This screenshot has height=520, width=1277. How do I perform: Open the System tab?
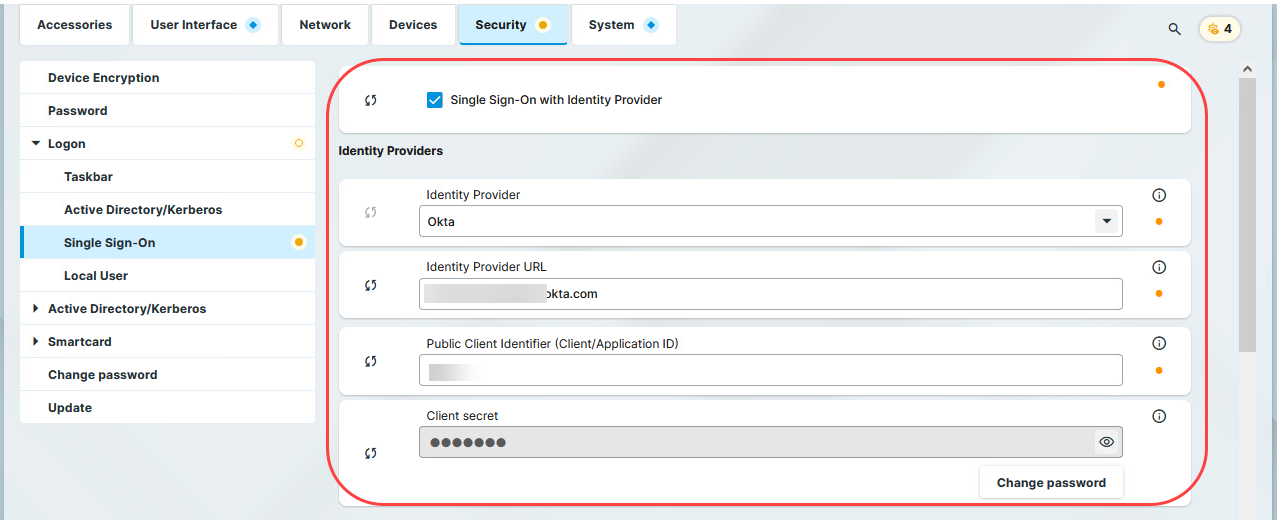[x=622, y=25]
